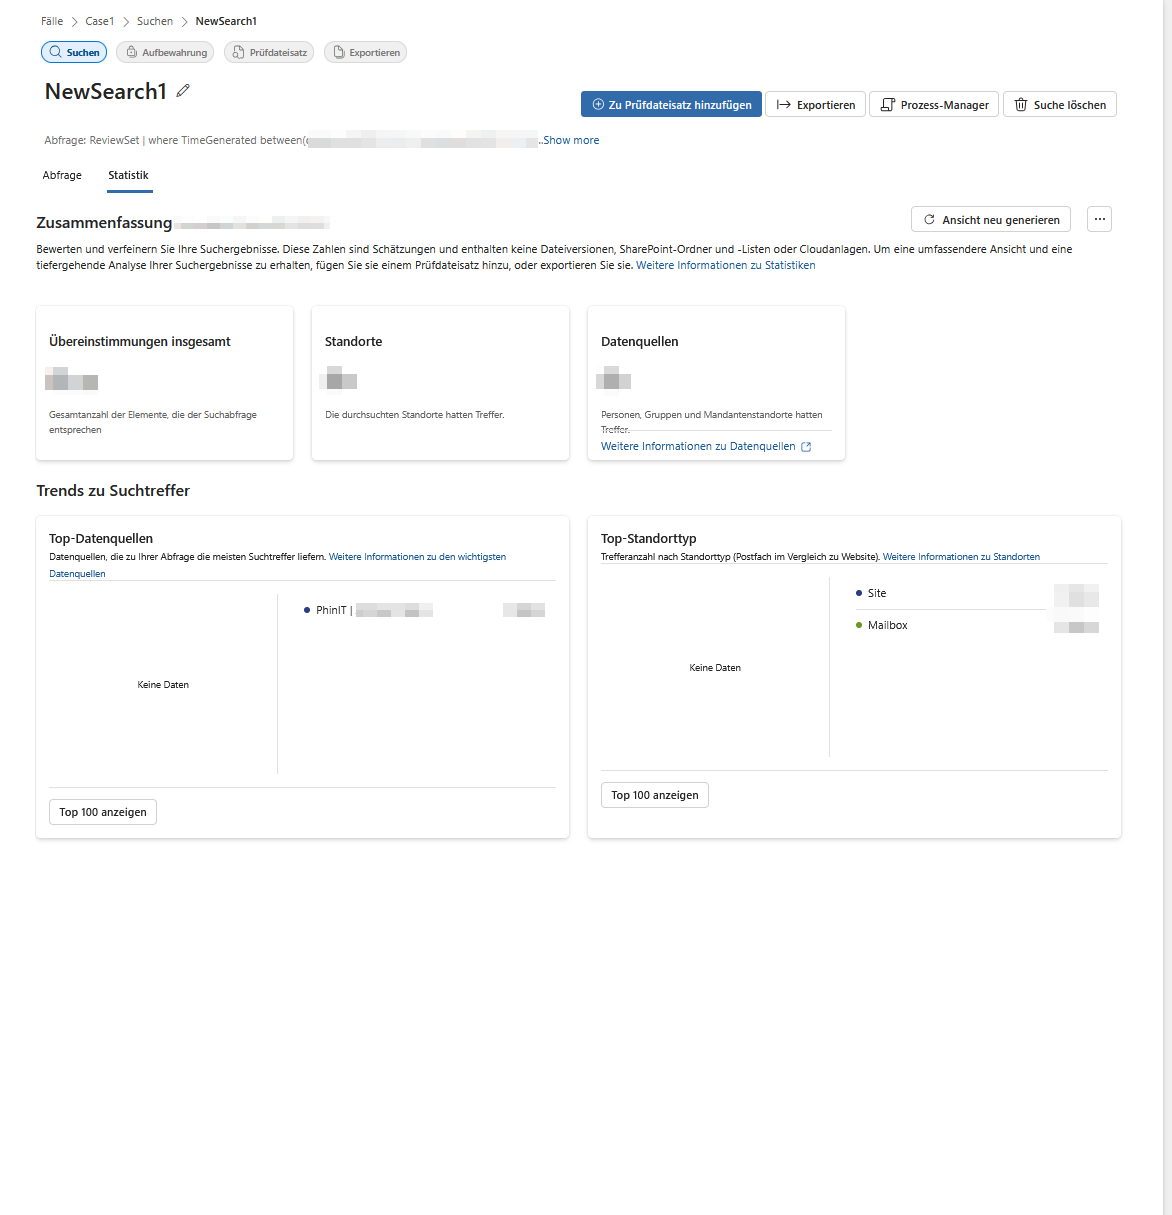This screenshot has width=1172, height=1215.
Task: Click Zu Prüfdateisatz hinzufügen button
Action: [671, 105]
